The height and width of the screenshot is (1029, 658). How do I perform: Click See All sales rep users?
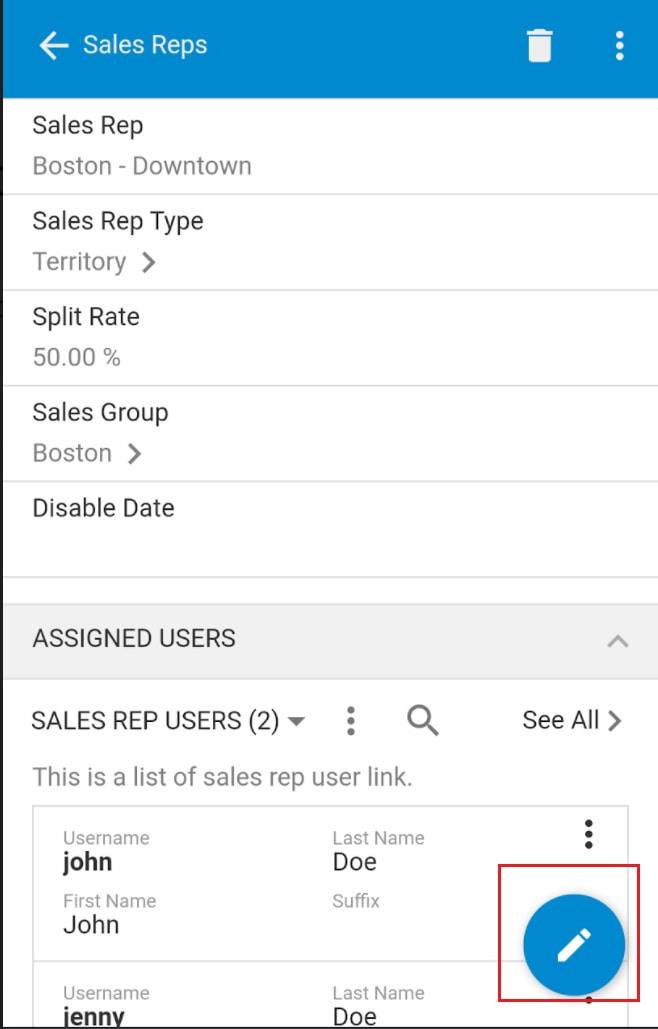[x=571, y=721]
